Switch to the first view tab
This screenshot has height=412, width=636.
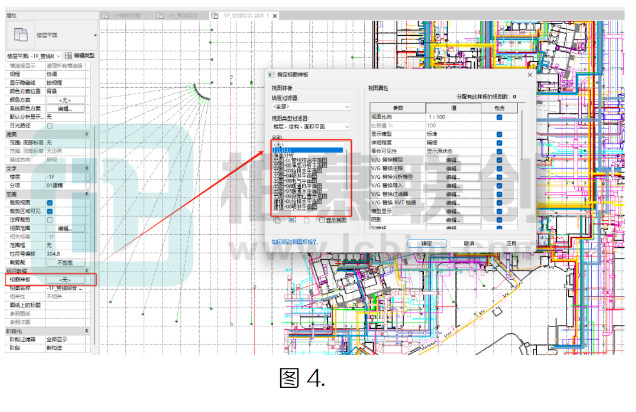click(127, 15)
